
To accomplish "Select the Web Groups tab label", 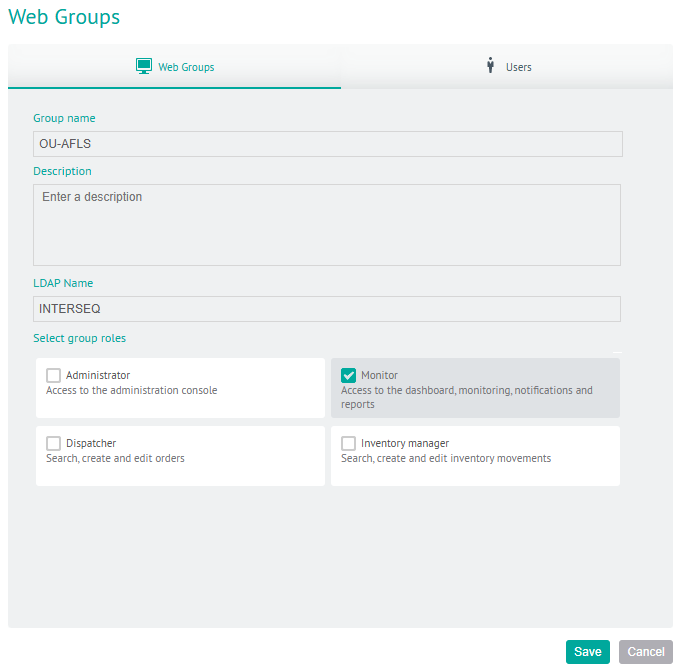I will pyautogui.click(x=186, y=67).
